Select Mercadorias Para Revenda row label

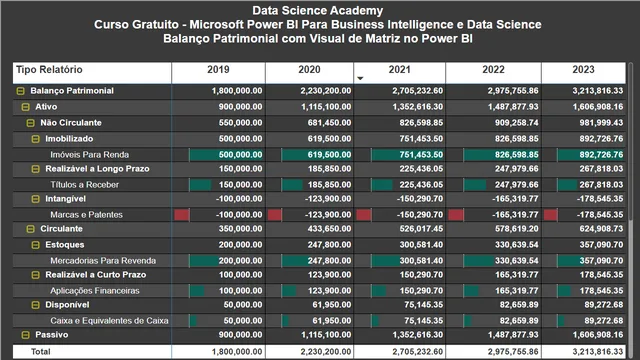click(103, 261)
